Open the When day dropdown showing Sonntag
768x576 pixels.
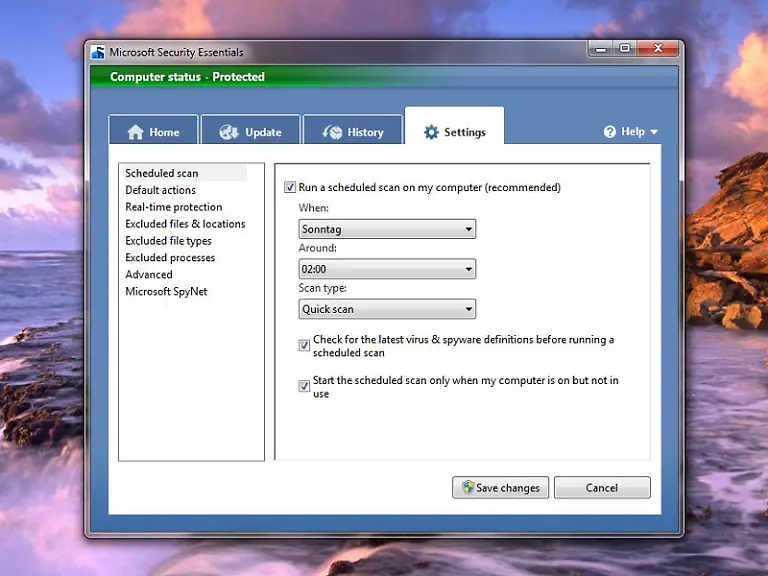[x=387, y=229]
